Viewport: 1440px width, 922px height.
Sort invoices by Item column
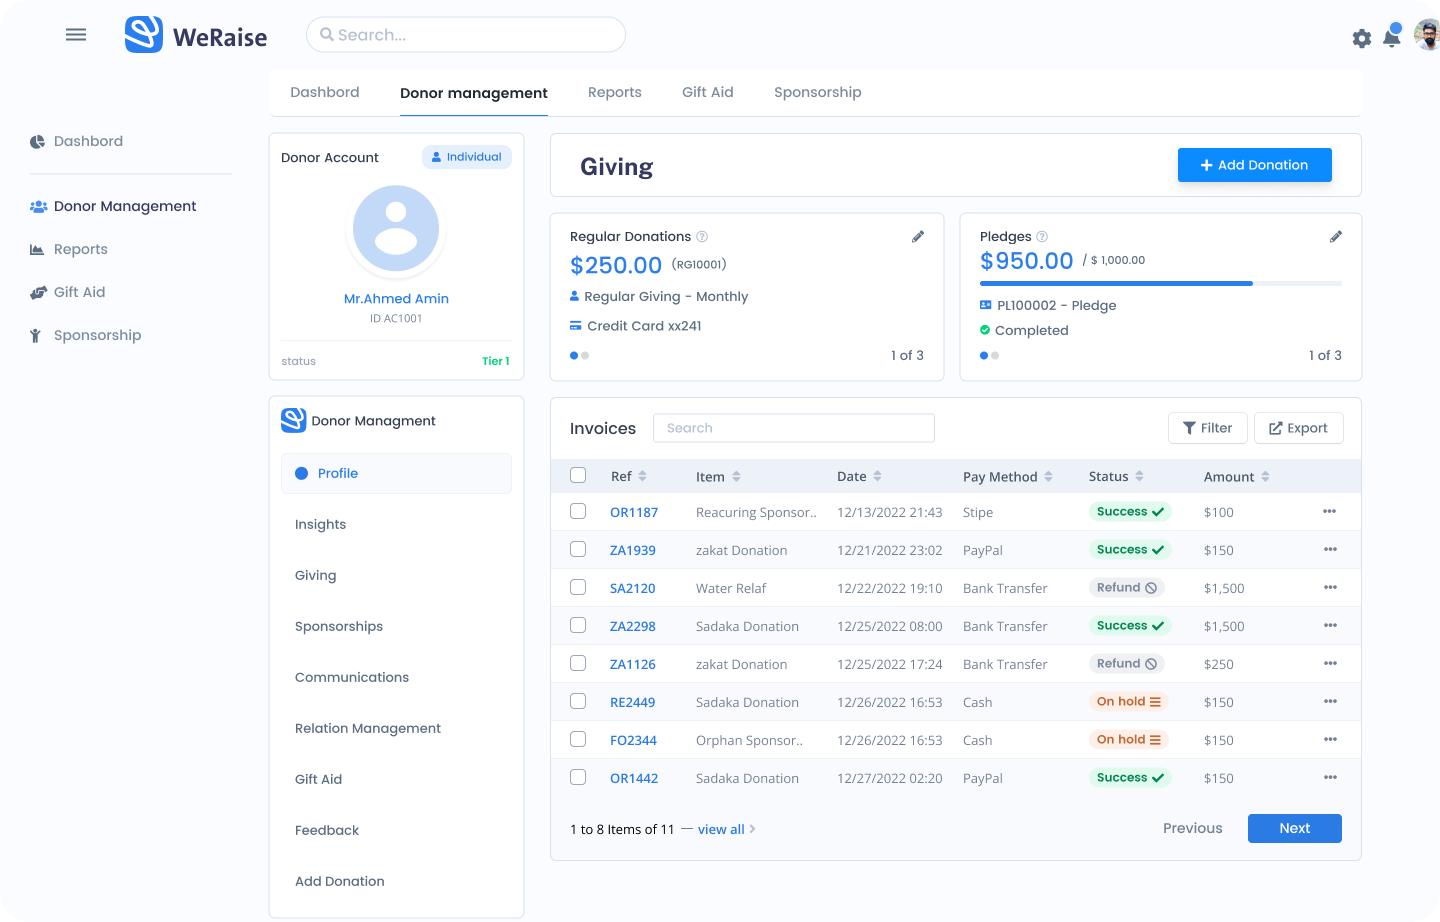736,477
